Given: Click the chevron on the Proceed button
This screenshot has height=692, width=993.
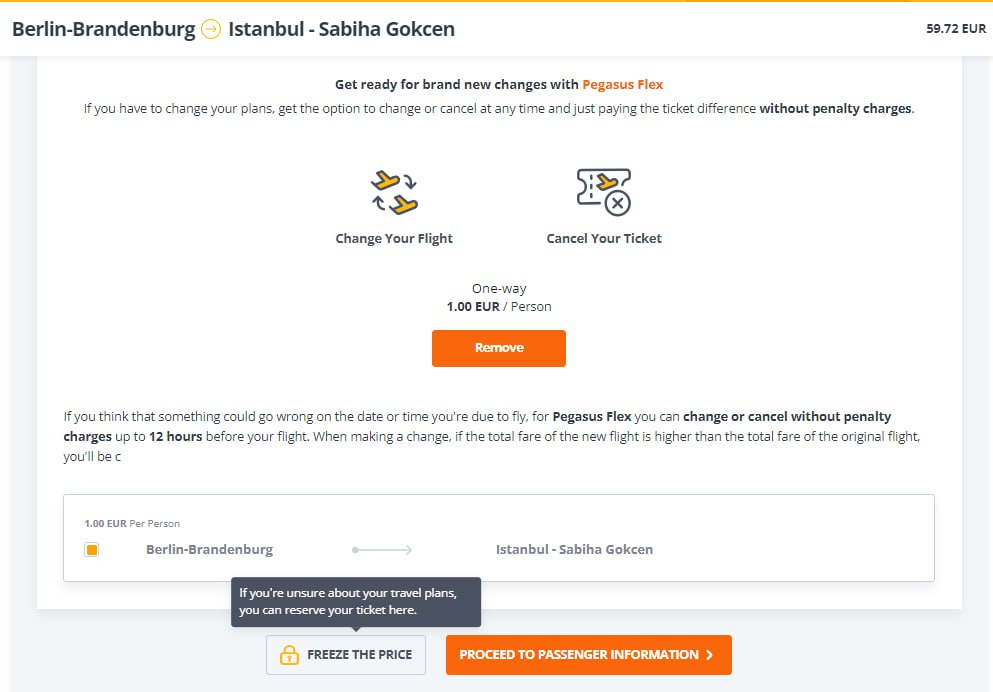Looking at the screenshot, I should [x=709, y=655].
